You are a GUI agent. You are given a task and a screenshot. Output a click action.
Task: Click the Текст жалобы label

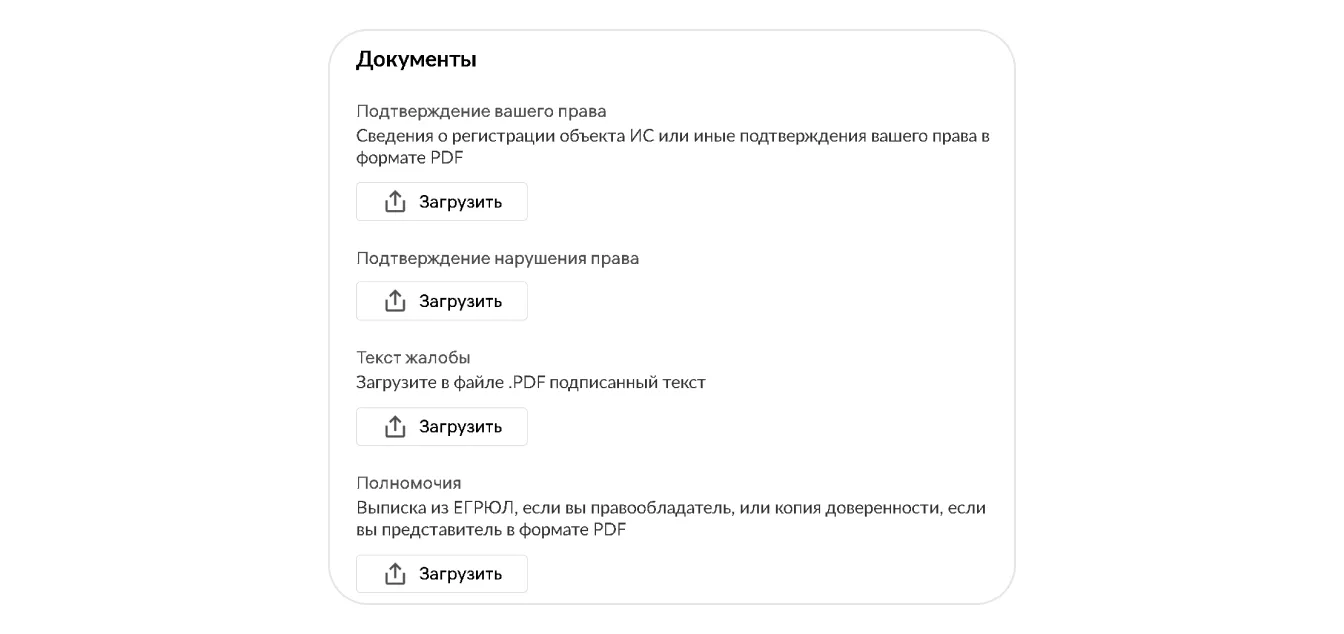click(413, 357)
